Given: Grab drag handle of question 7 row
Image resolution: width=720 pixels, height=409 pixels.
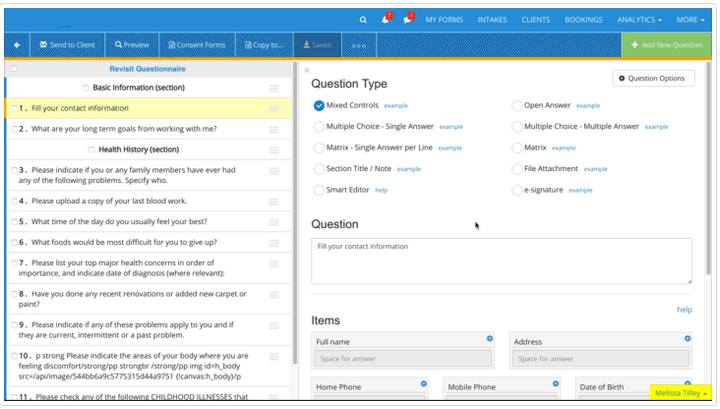Looking at the screenshot, I should pyautogui.click(x=274, y=263).
